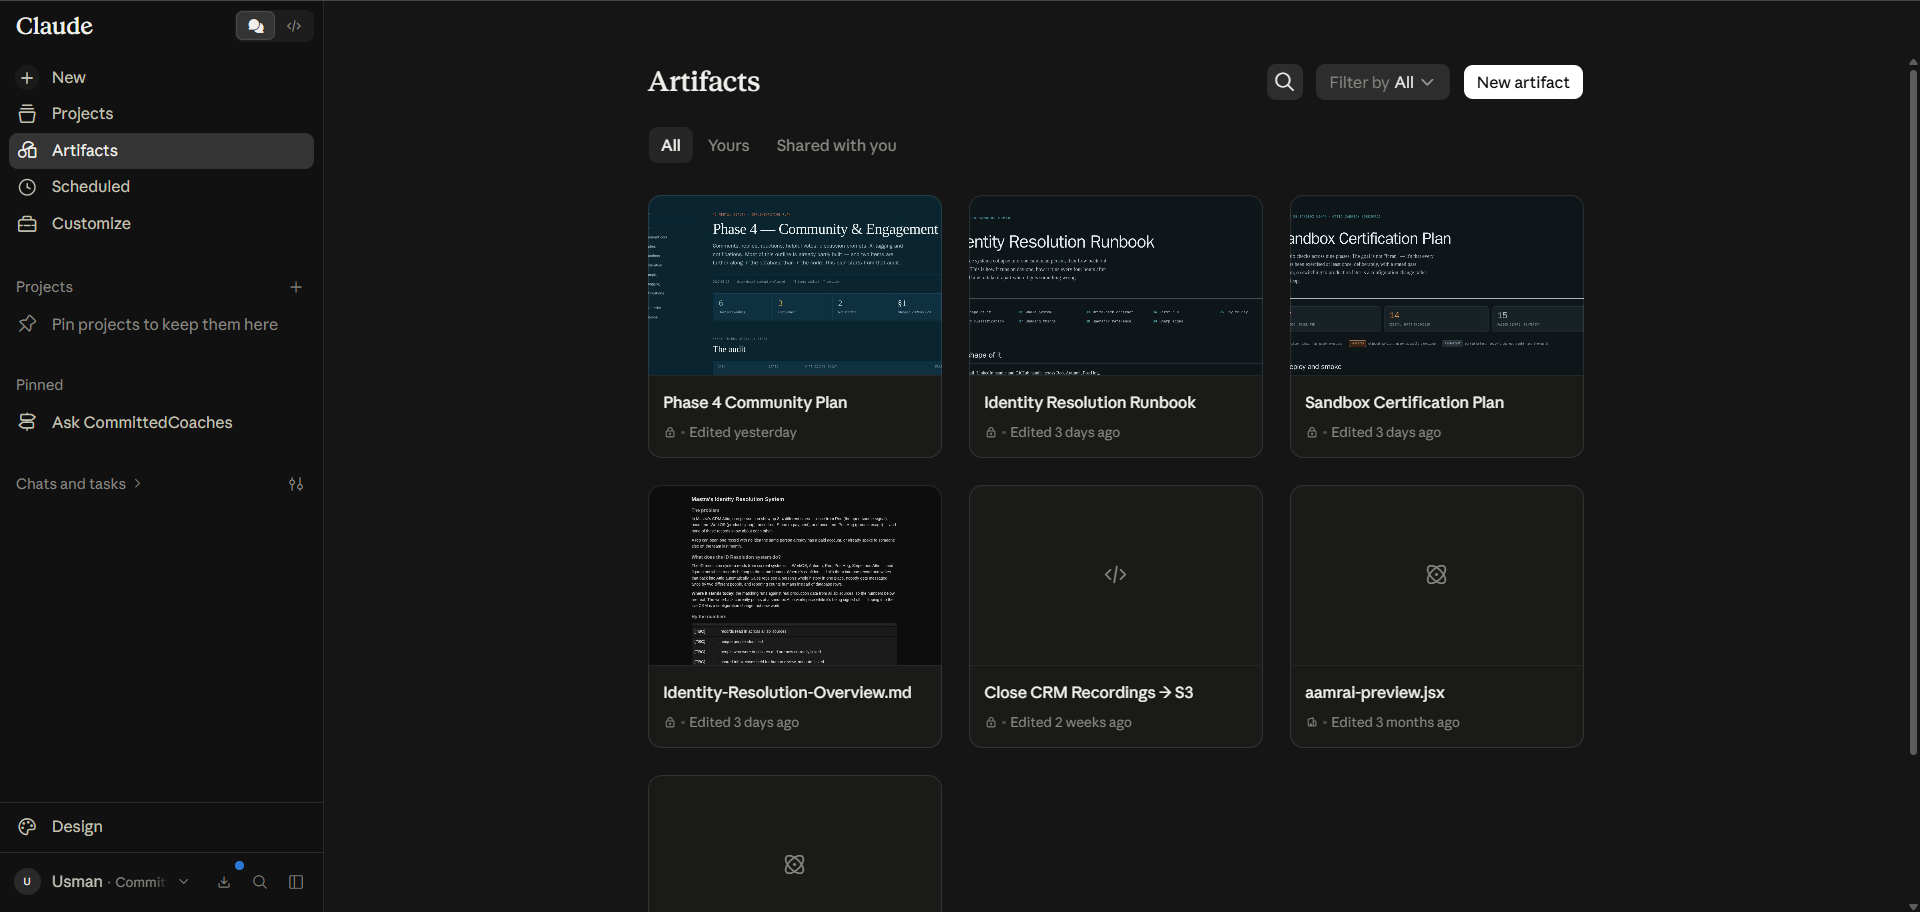Click lock icon under Phase 4 Community Plan
Viewport: 1920px width, 912px height.
[670, 433]
